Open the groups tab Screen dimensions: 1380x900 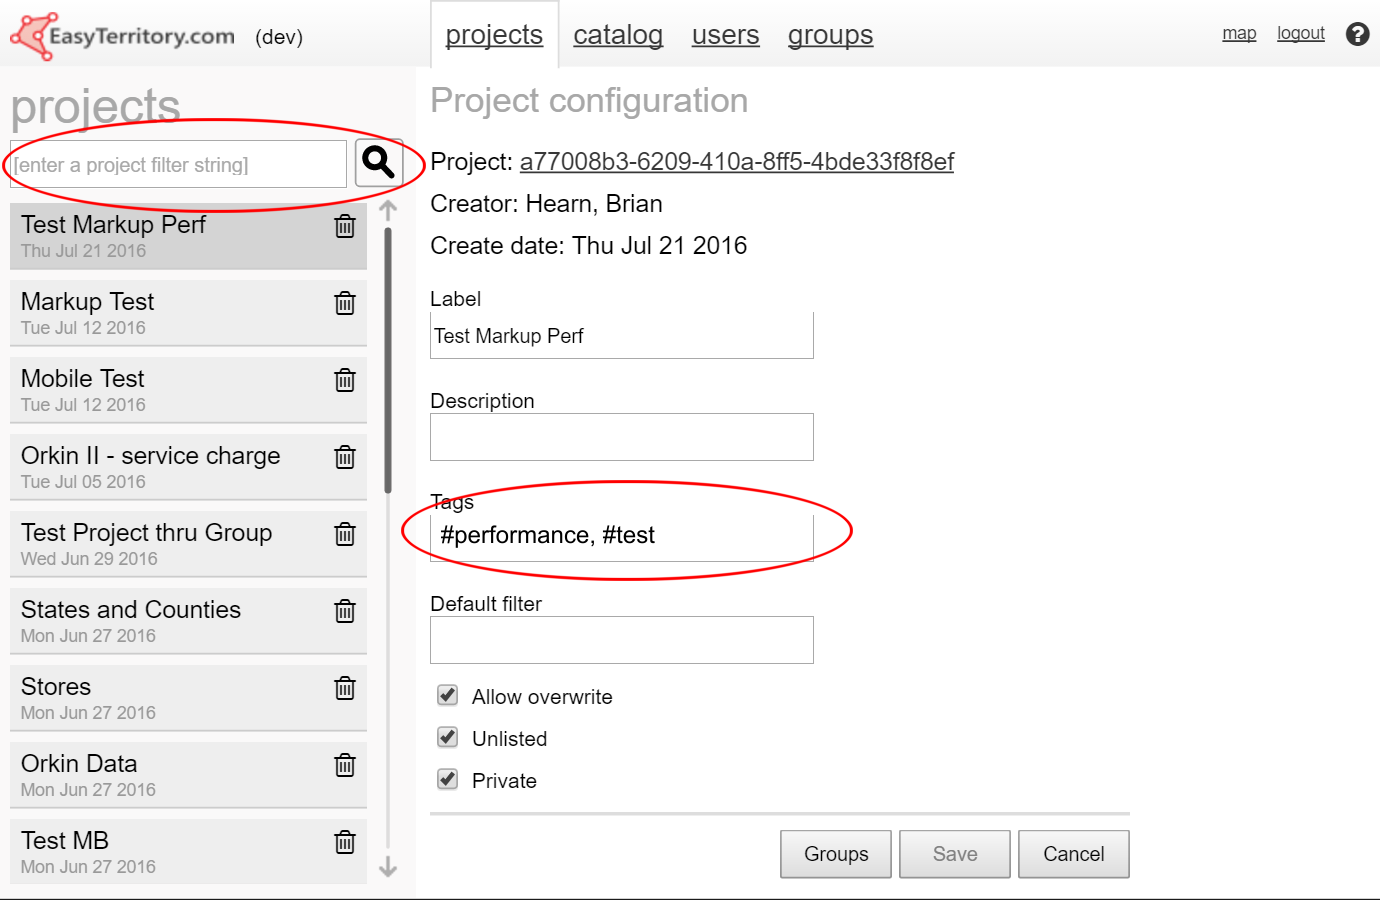pyautogui.click(x=830, y=35)
